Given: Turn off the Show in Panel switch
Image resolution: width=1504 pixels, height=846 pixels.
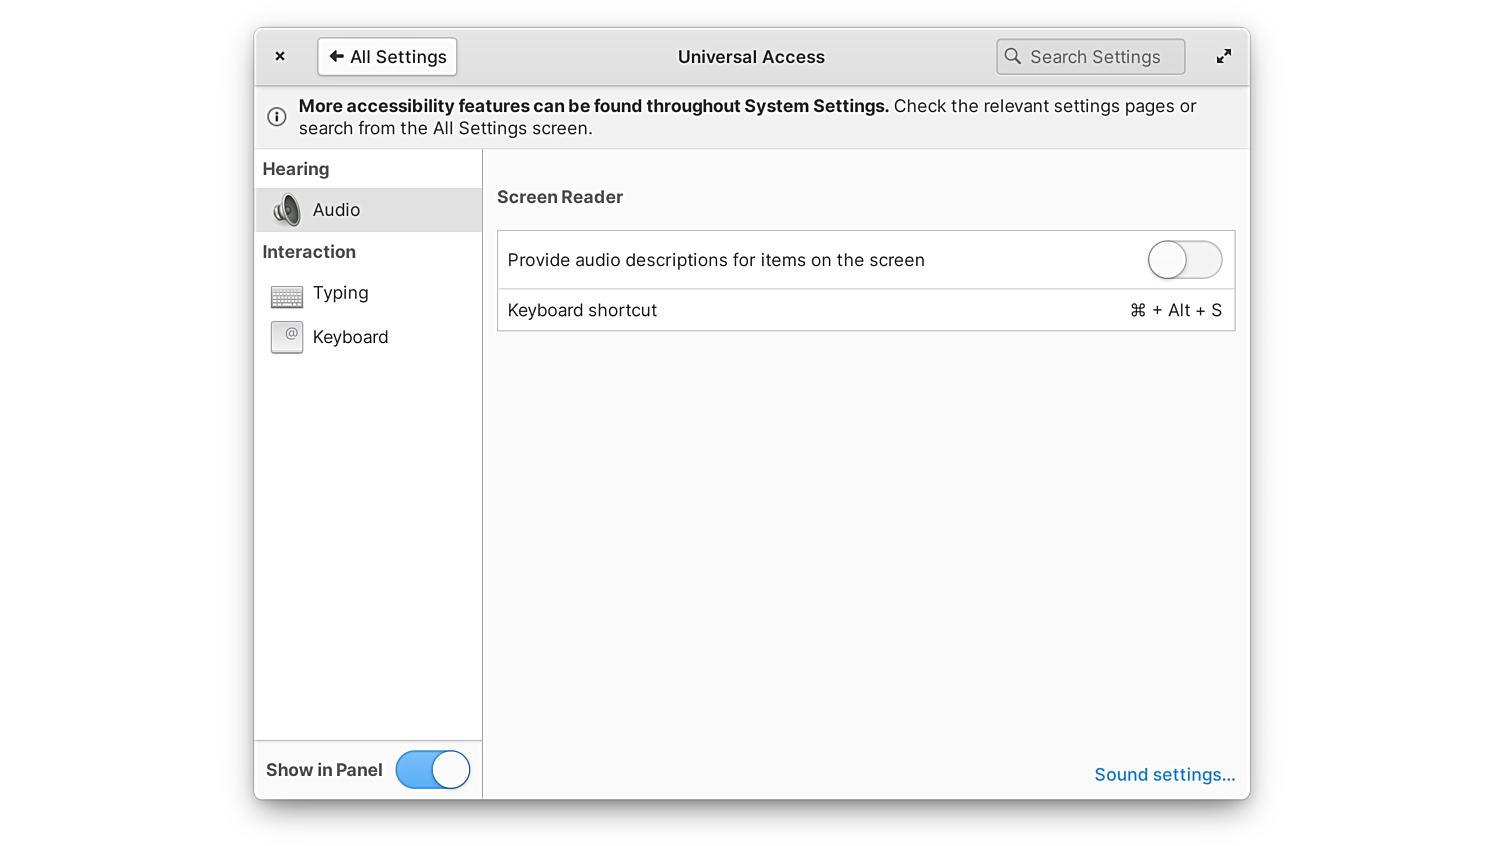Looking at the screenshot, I should click(433, 770).
